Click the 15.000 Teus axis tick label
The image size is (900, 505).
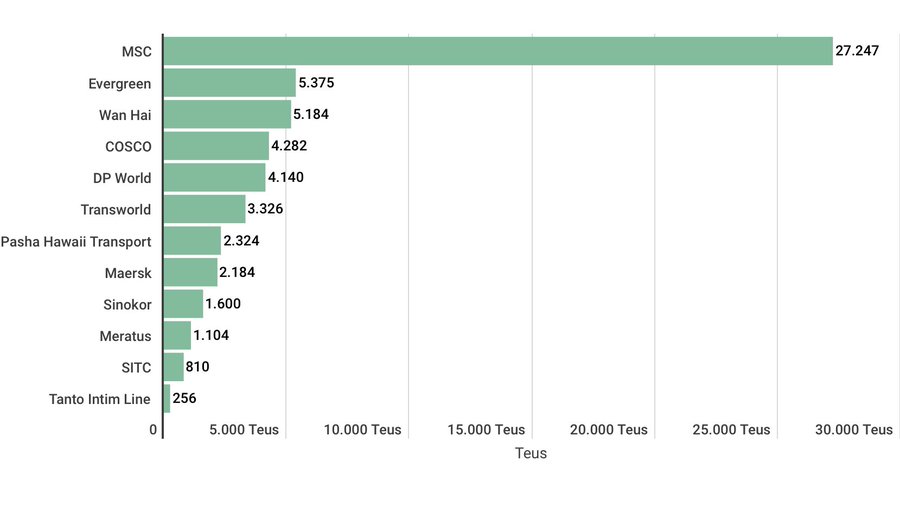[486, 430]
